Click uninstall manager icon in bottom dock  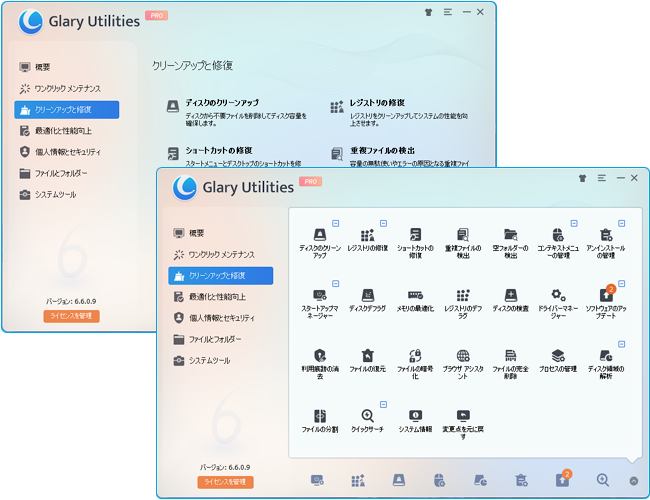click(521, 481)
